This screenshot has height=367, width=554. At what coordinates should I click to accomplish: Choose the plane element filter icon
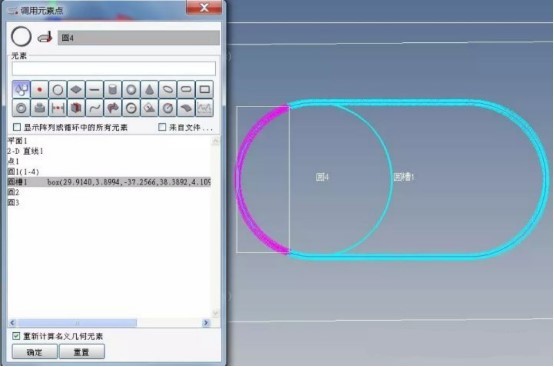(x=76, y=89)
